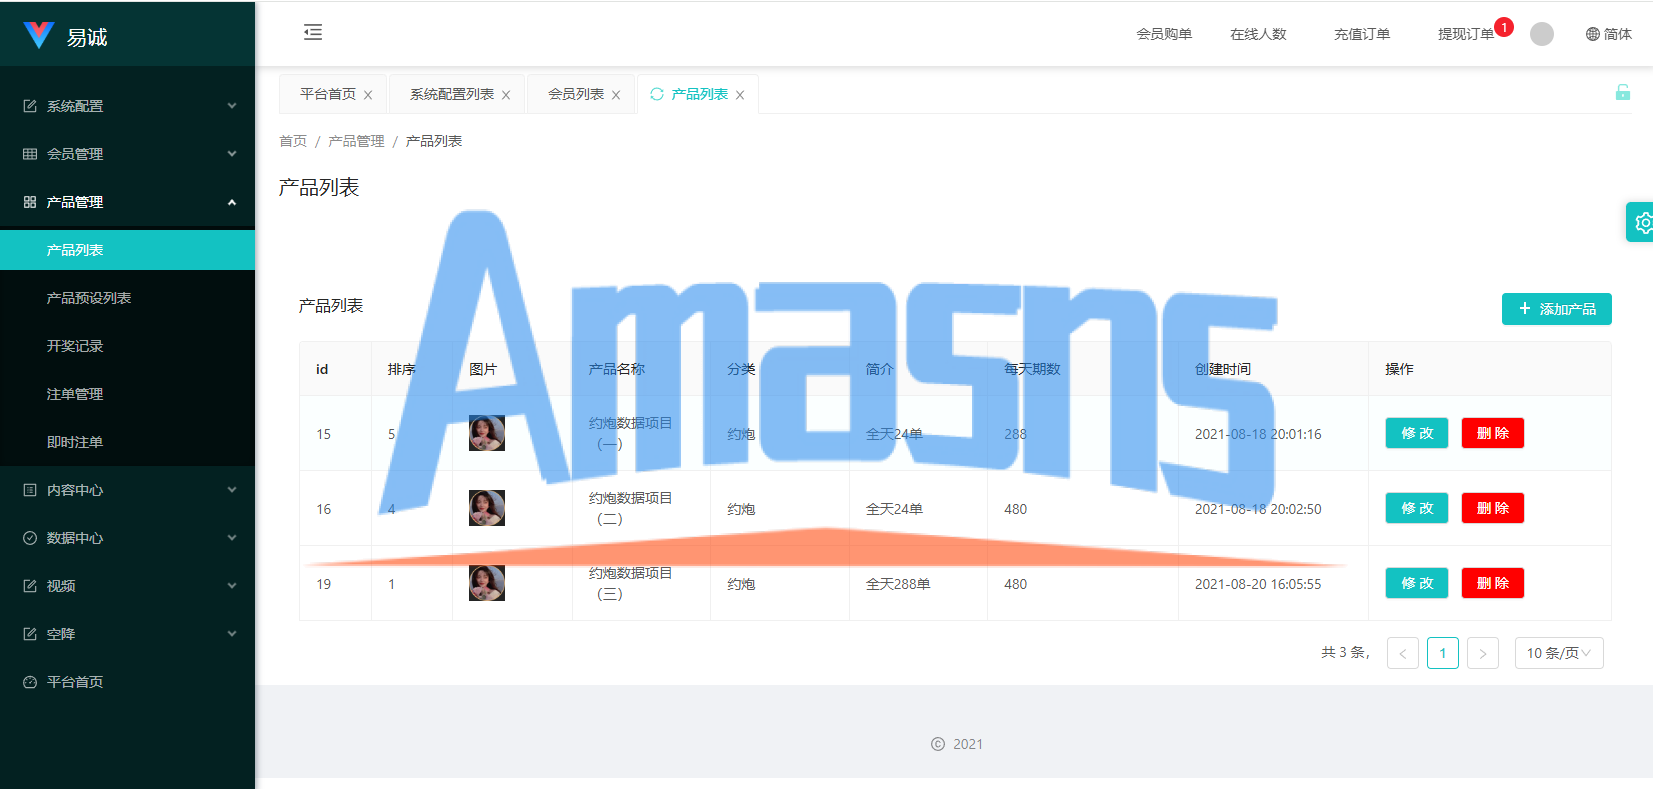Image resolution: width=1653 pixels, height=789 pixels.
Task: Click the globe language icon
Action: pyautogui.click(x=1593, y=34)
